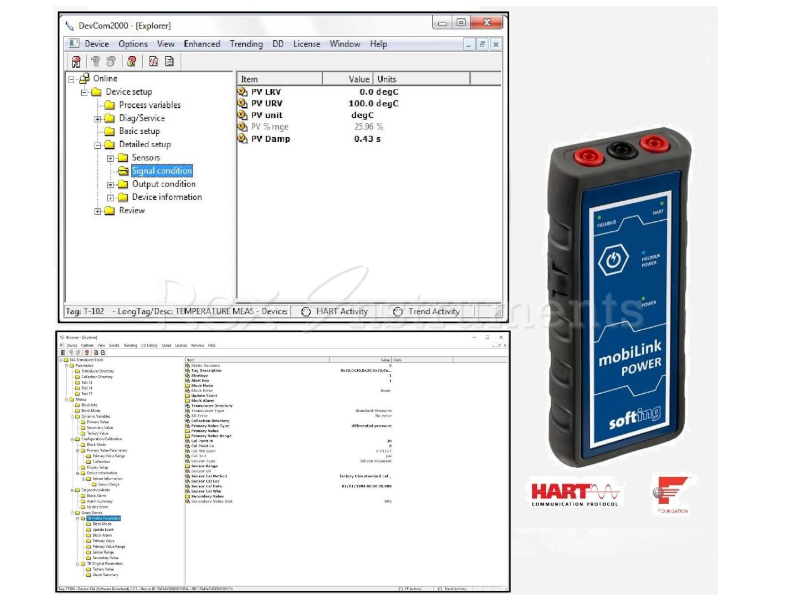This screenshot has width=800, height=600.
Task: Collapse the Online tree root node
Action: [x=71, y=79]
